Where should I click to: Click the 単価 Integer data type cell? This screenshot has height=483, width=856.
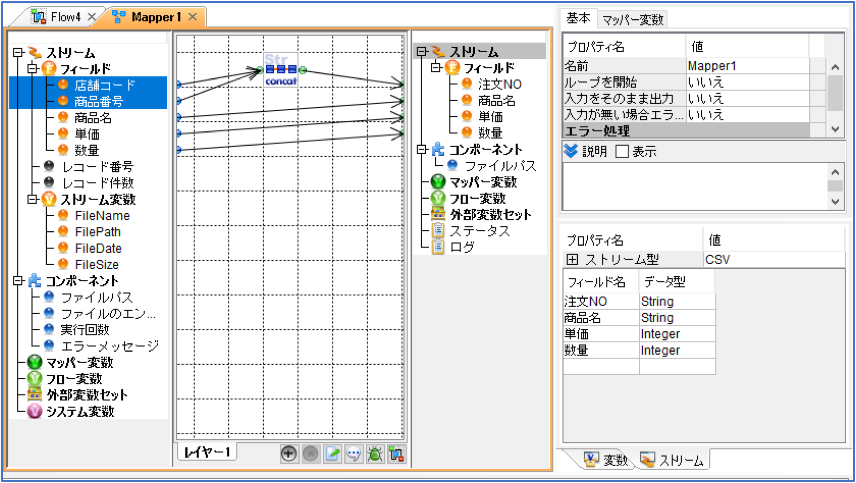coord(677,334)
